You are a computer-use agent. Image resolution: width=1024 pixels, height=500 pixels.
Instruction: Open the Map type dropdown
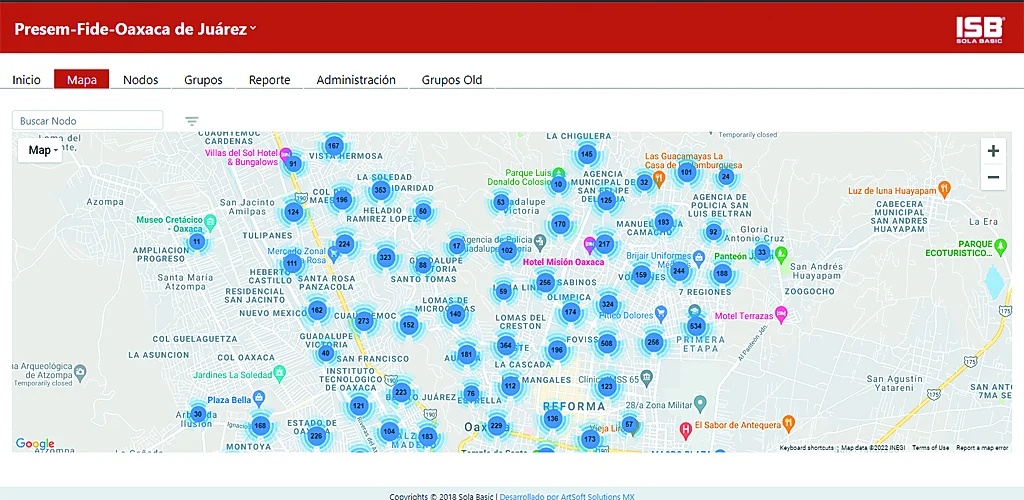(x=40, y=150)
